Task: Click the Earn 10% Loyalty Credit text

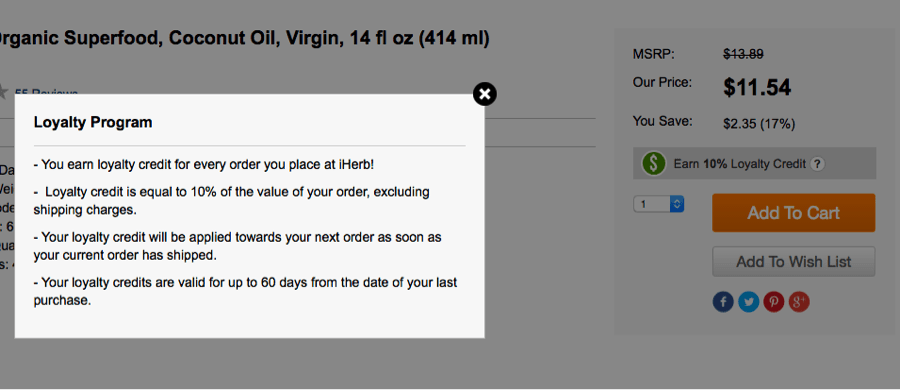Action: pos(740,164)
